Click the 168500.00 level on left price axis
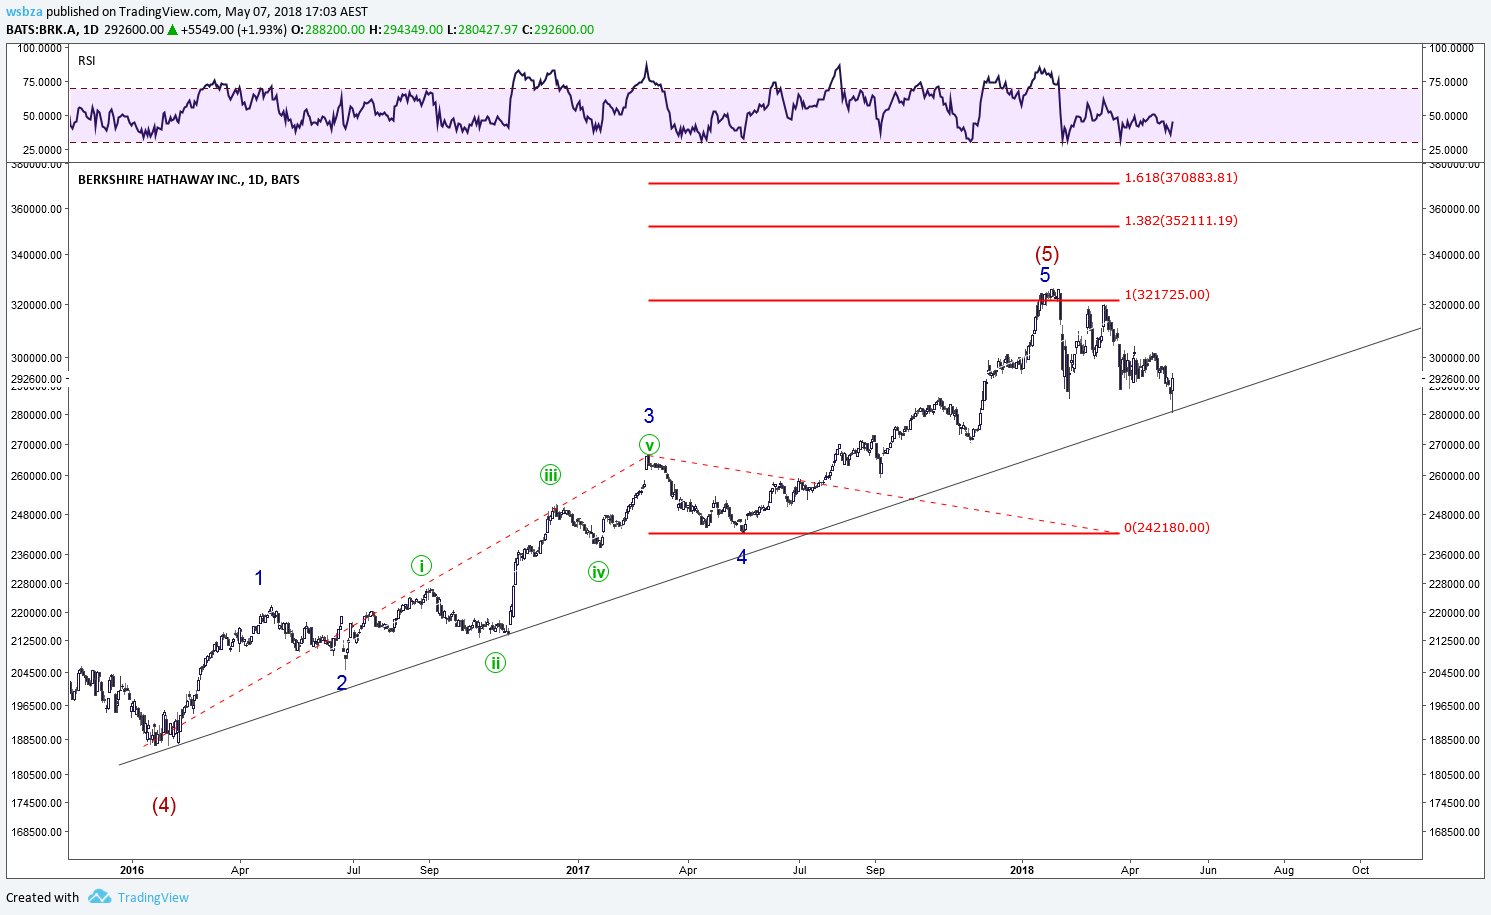 click(36, 832)
